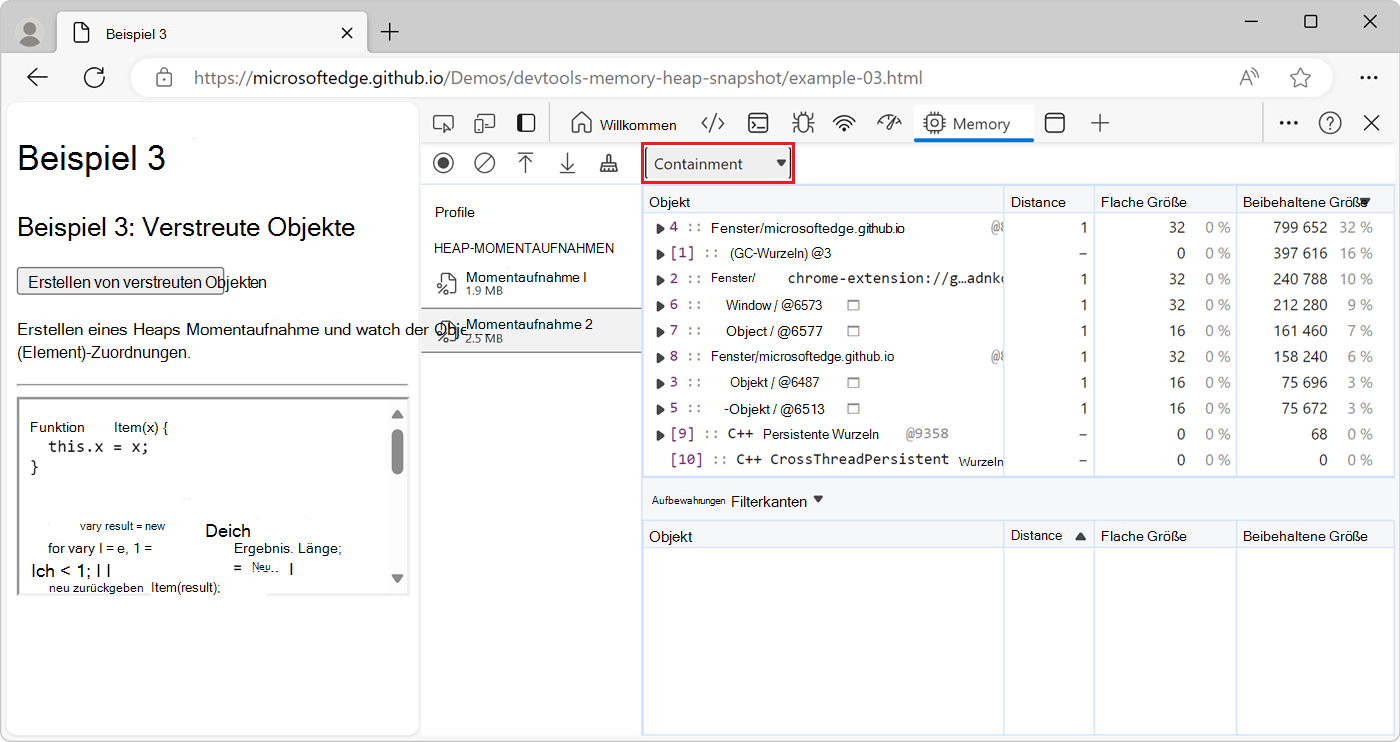Click the save profile download arrow icon

[567, 163]
